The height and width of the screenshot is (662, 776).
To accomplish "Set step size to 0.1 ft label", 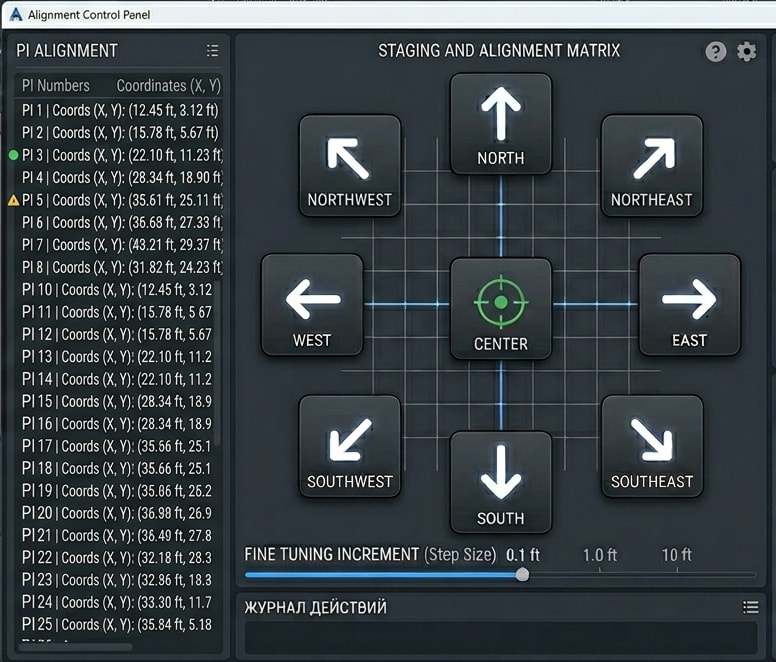I will click(523, 555).
